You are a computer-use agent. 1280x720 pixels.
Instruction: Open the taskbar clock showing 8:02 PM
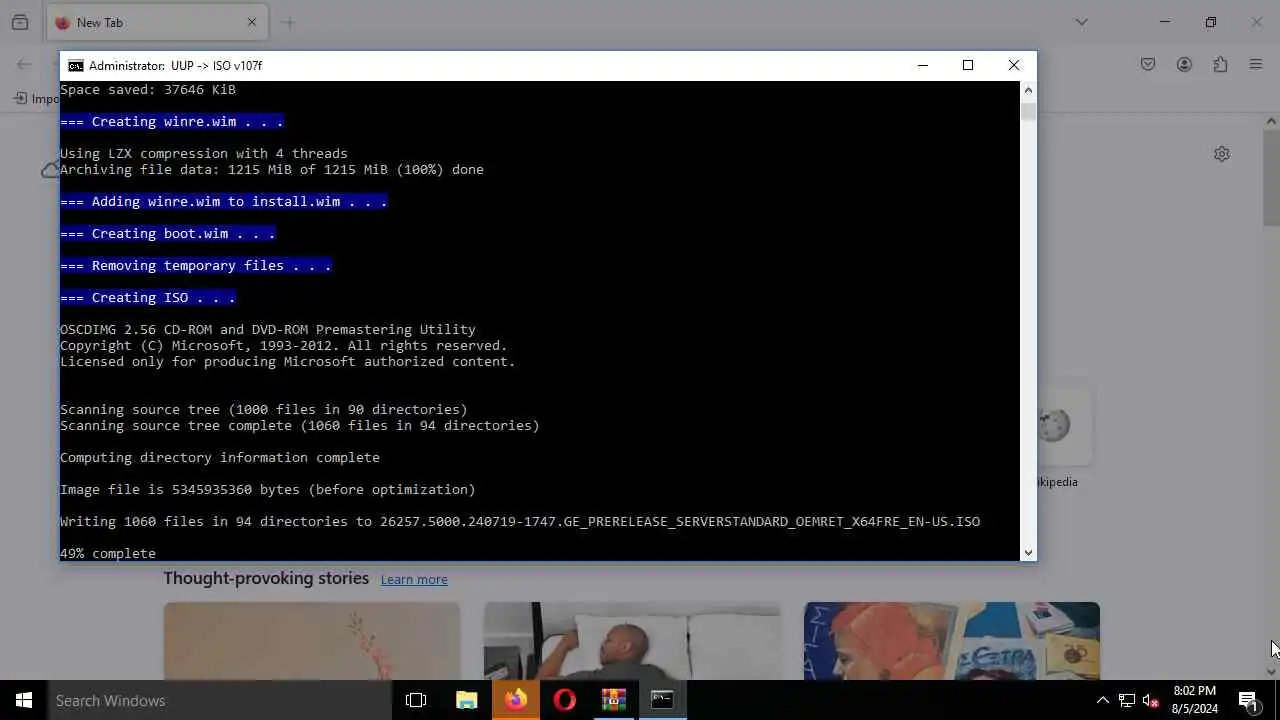tap(1195, 700)
